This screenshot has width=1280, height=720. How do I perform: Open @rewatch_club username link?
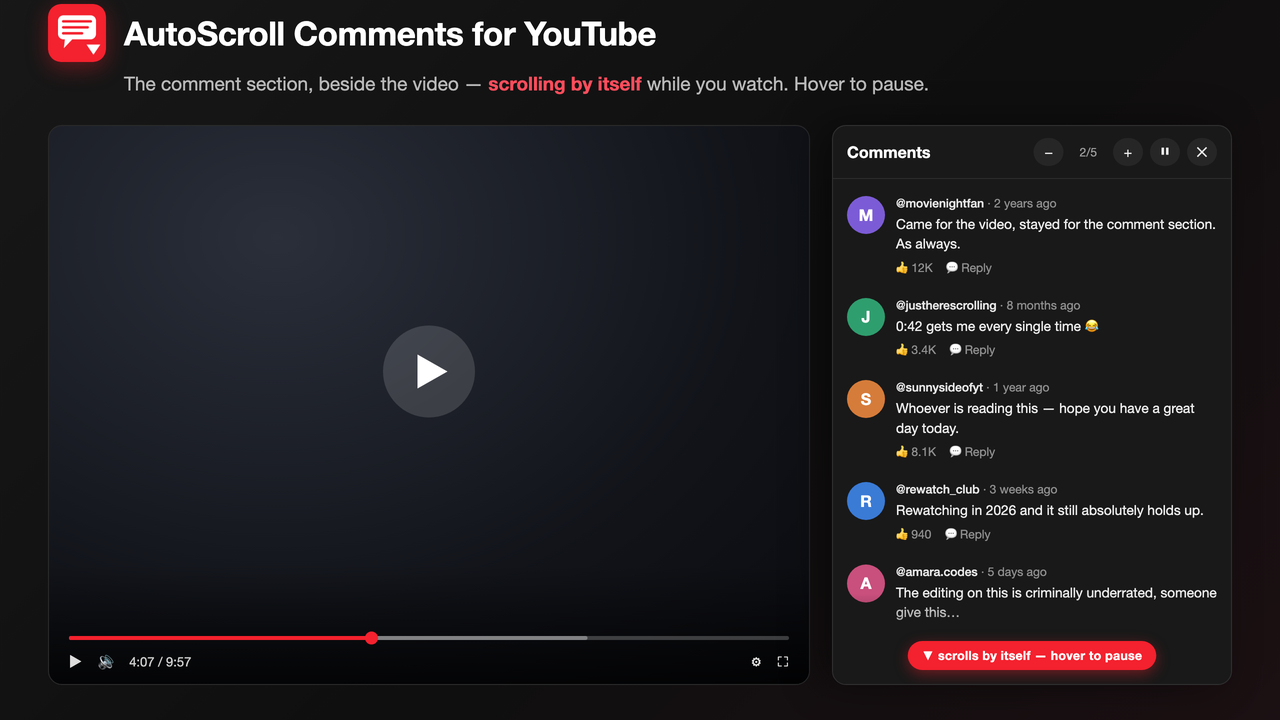tap(938, 490)
